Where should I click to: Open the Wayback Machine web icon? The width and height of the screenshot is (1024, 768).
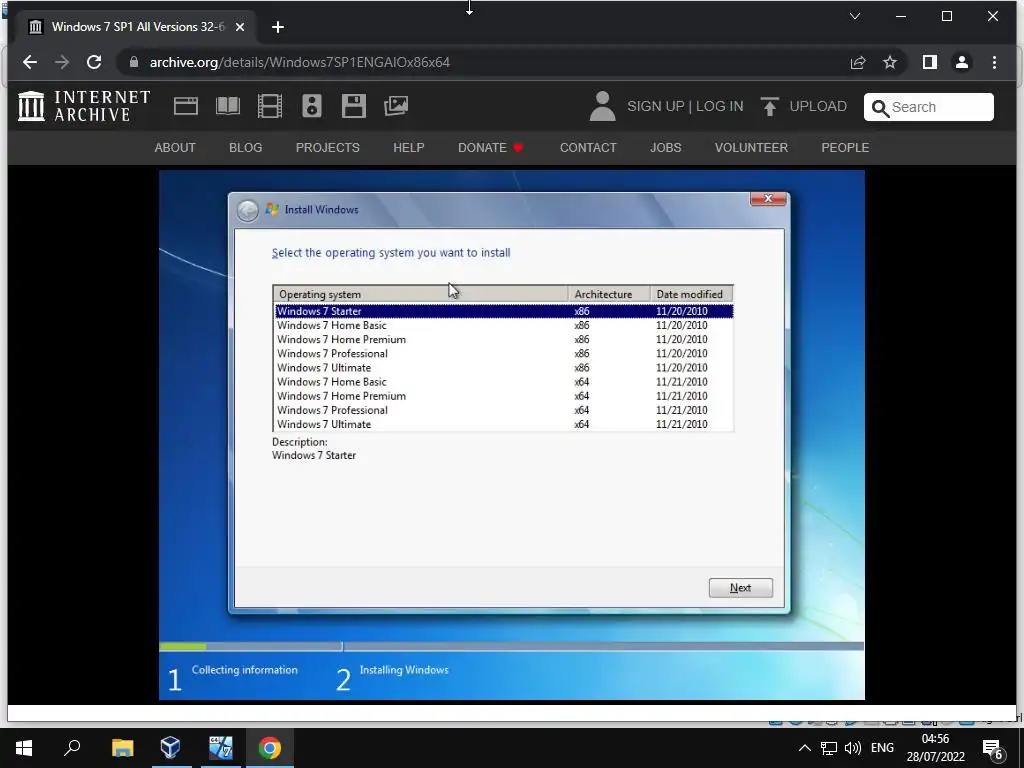click(x=185, y=106)
